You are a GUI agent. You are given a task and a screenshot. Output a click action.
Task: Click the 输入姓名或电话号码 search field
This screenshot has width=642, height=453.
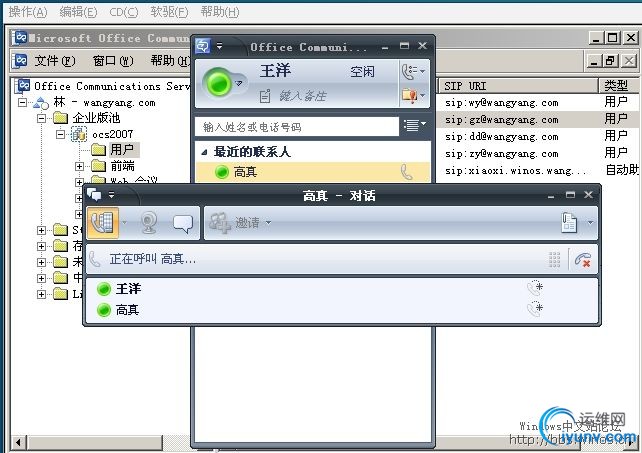[297, 127]
